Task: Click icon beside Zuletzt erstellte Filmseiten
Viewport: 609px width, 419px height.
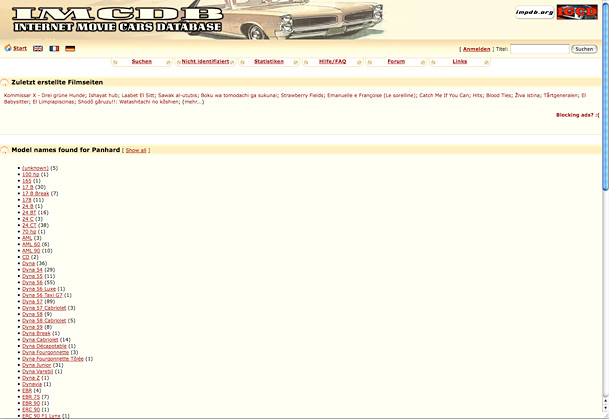Action: 5,82
